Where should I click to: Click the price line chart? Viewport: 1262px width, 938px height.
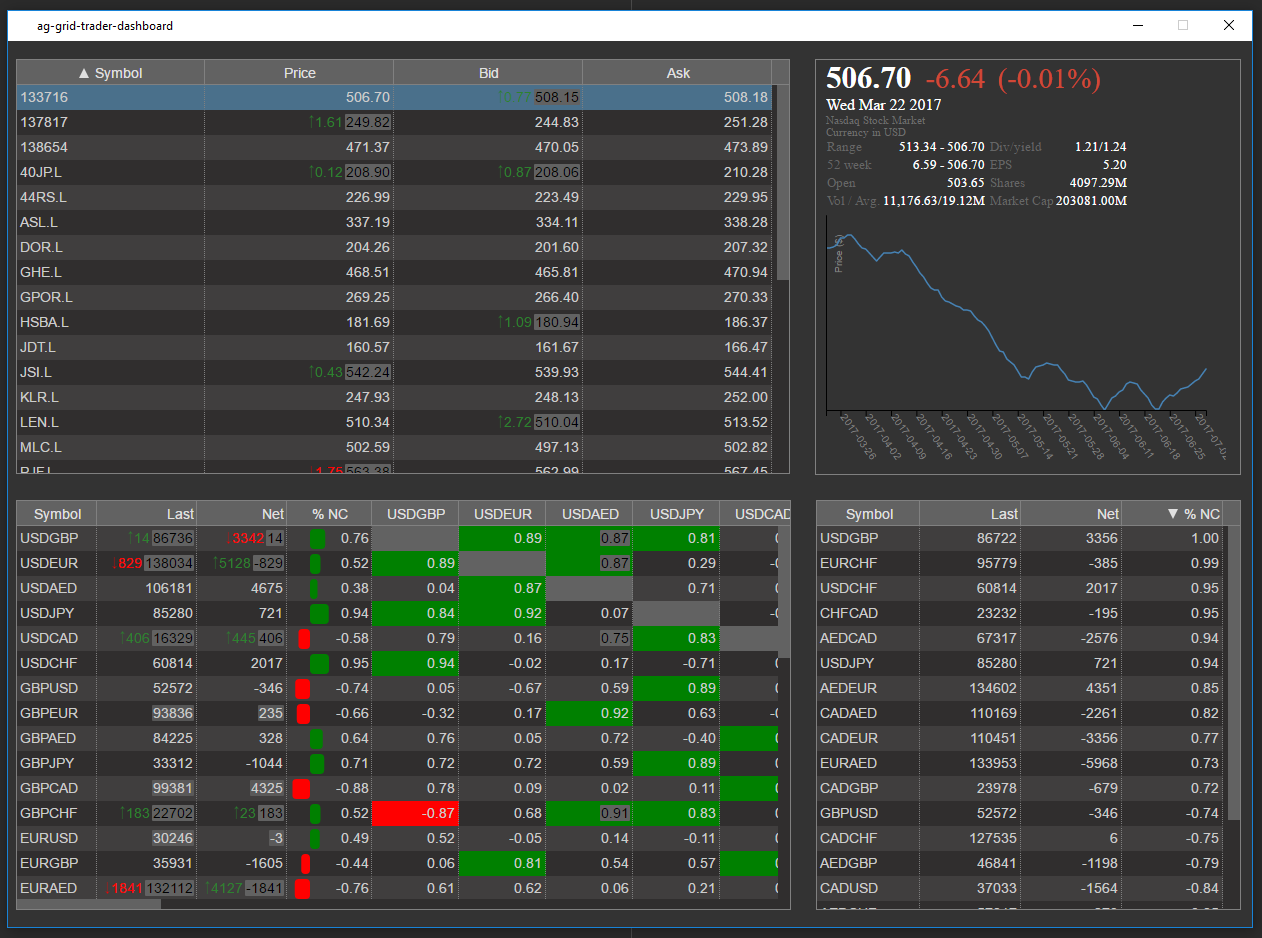tap(1017, 322)
